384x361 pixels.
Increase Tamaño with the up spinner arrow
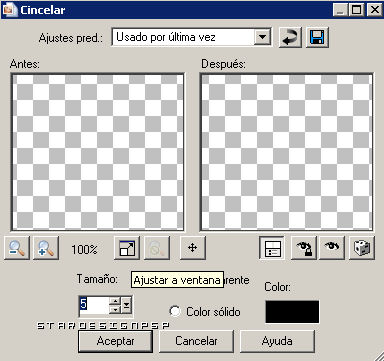115,301
